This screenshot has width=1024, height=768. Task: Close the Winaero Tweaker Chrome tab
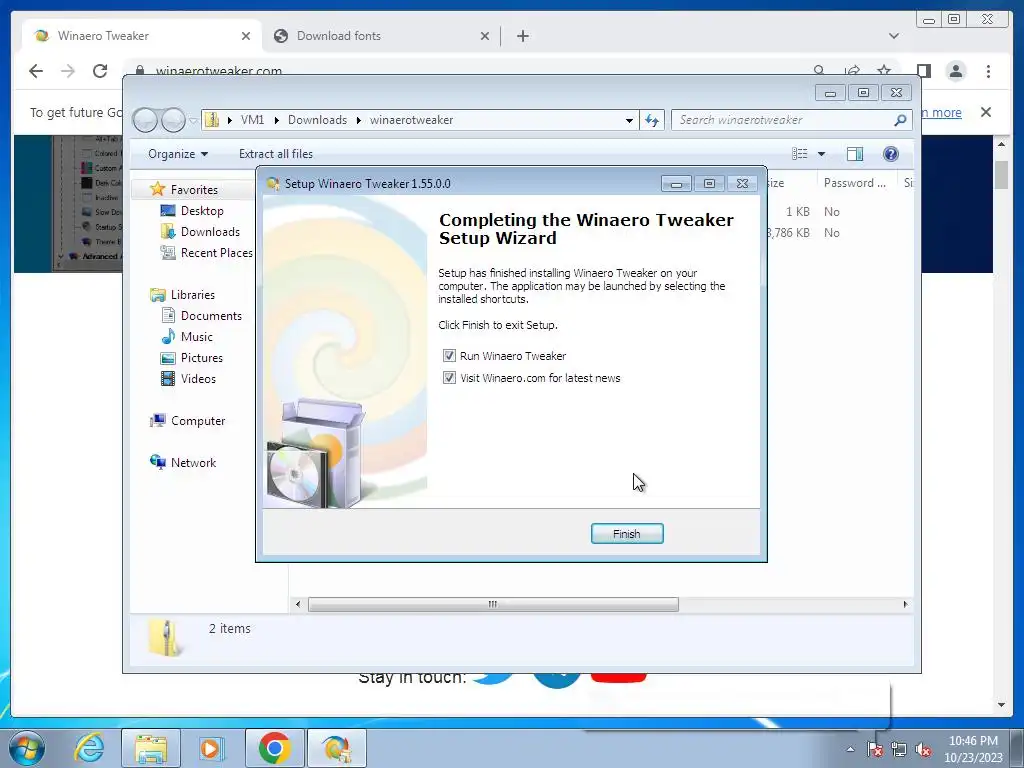point(246,36)
